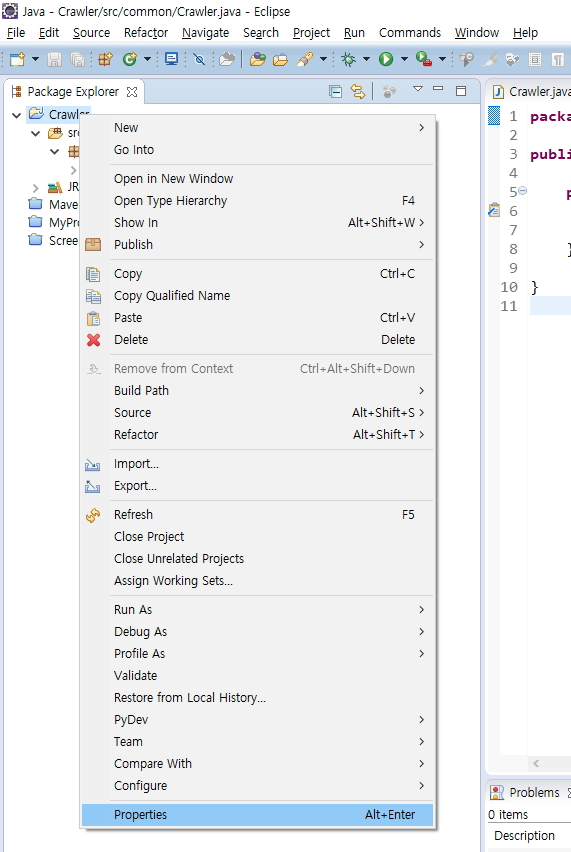
Task: Open the Navigate menu
Action: pyautogui.click(x=205, y=33)
